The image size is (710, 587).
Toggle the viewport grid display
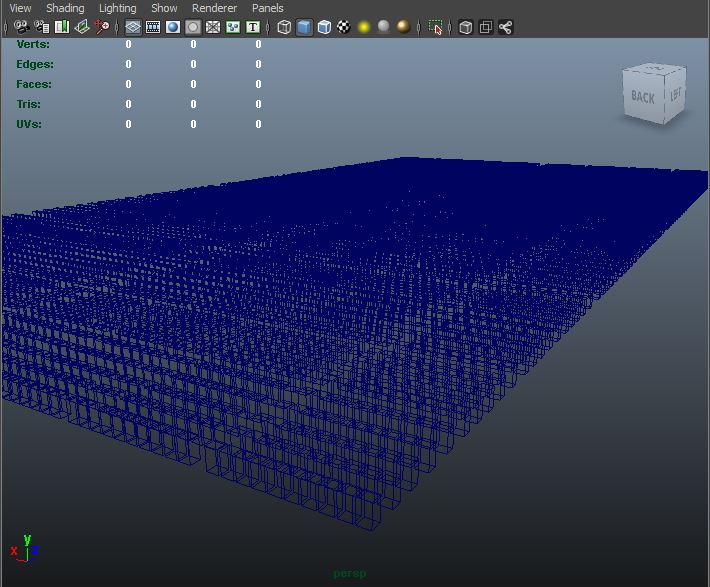pos(133,27)
